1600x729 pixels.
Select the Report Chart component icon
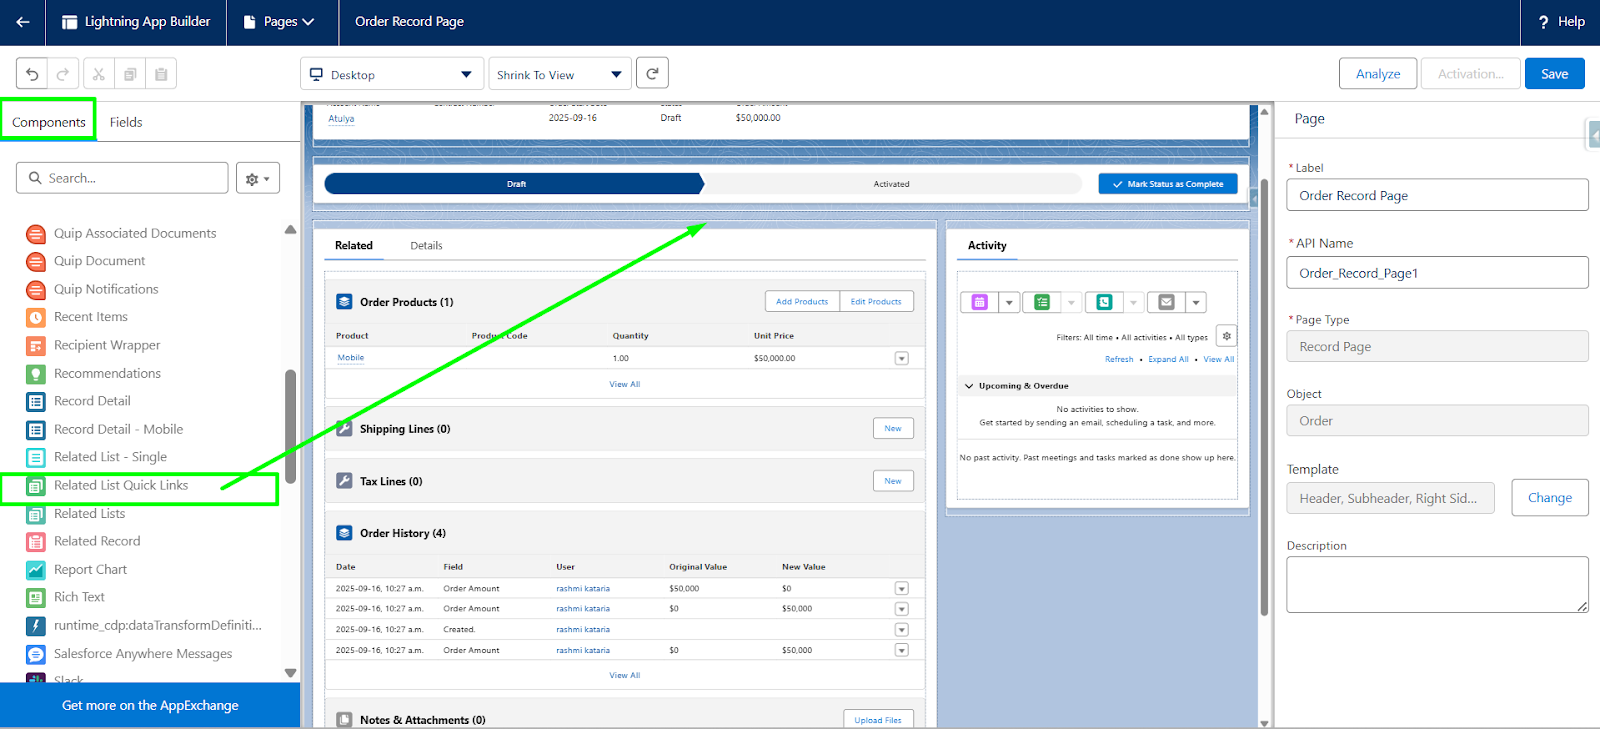tap(36, 570)
